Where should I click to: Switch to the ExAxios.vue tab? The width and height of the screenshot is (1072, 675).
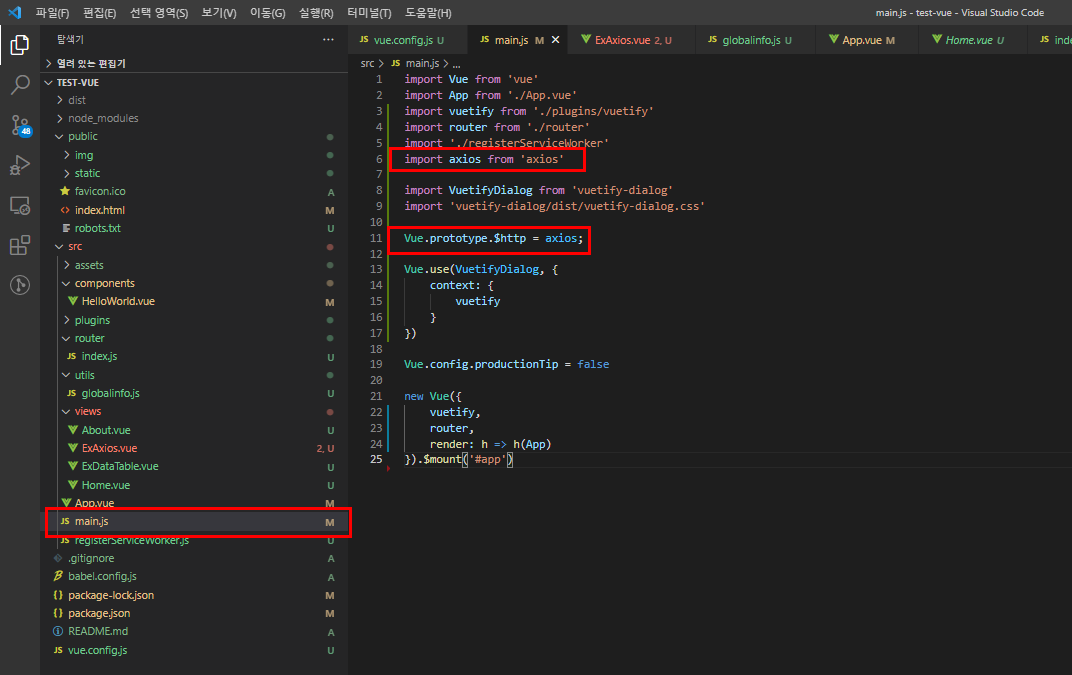(x=632, y=40)
